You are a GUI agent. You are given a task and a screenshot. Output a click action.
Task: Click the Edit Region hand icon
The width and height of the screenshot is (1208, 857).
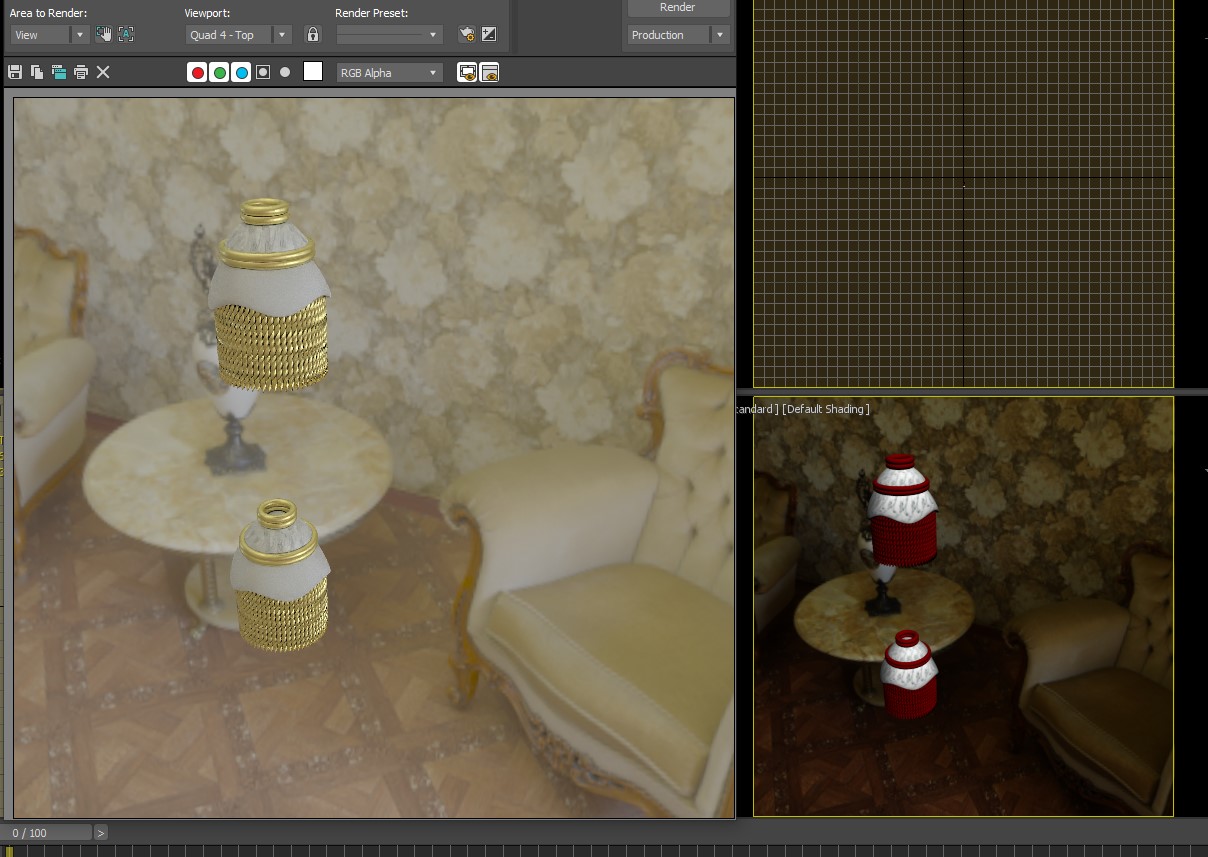(x=104, y=35)
